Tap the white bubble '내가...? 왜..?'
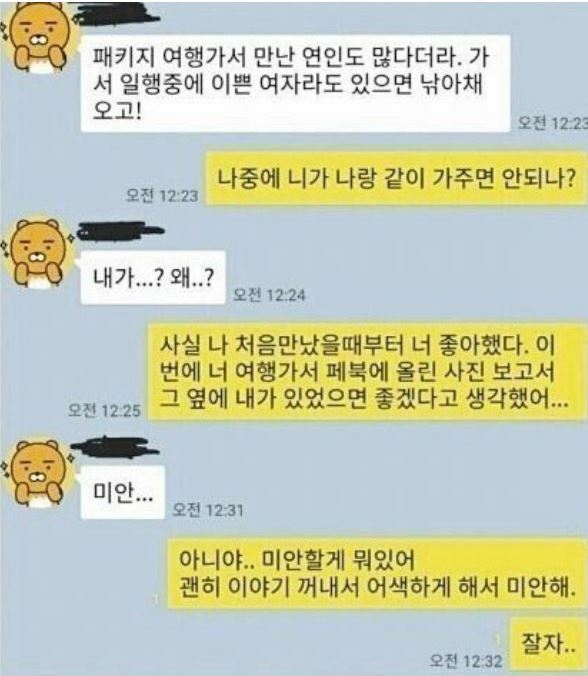Viewport: 588px width, 676px height. (x=153, y=277)
